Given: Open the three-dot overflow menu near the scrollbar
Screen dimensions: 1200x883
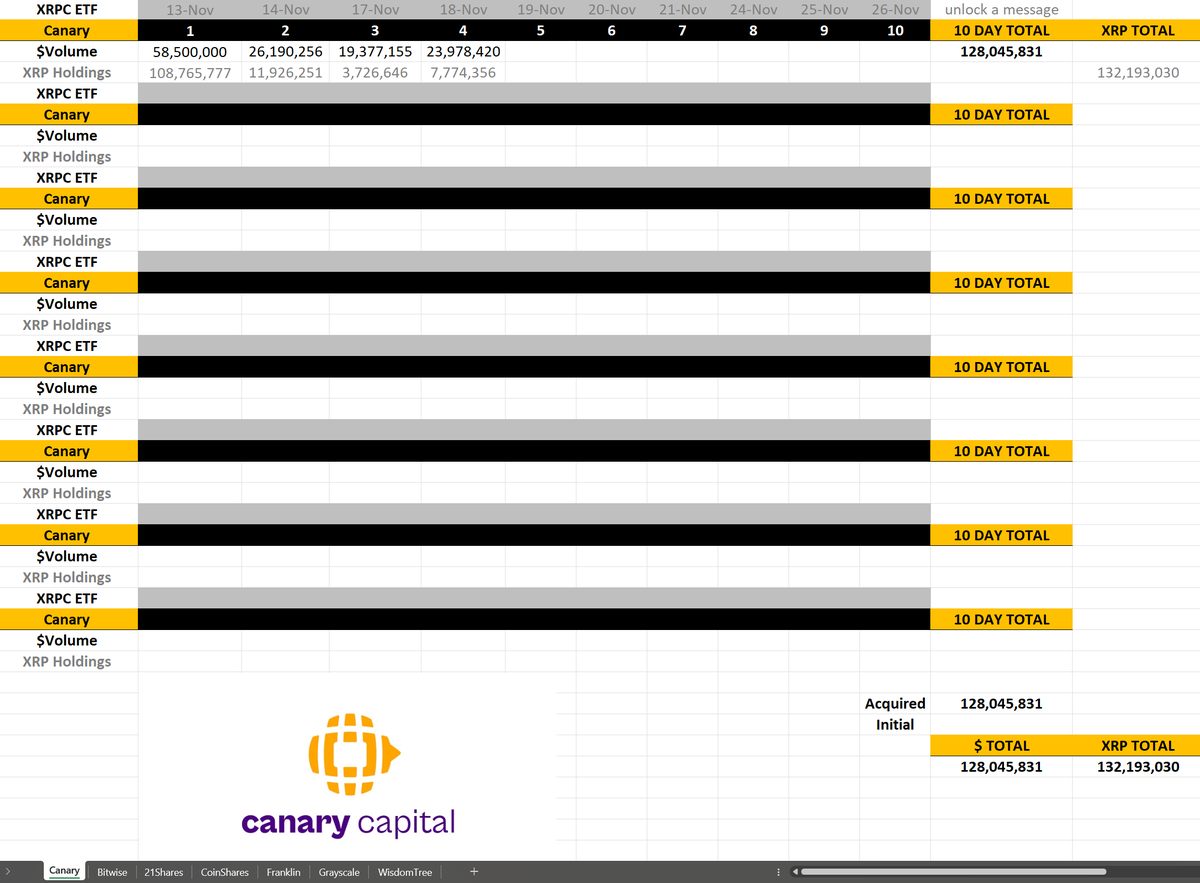Looking at the screenshot, I should pos(778,871).
